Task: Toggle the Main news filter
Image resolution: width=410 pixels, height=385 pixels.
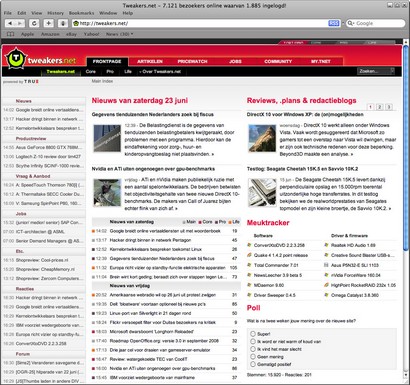Action: (x=189, y=222)
